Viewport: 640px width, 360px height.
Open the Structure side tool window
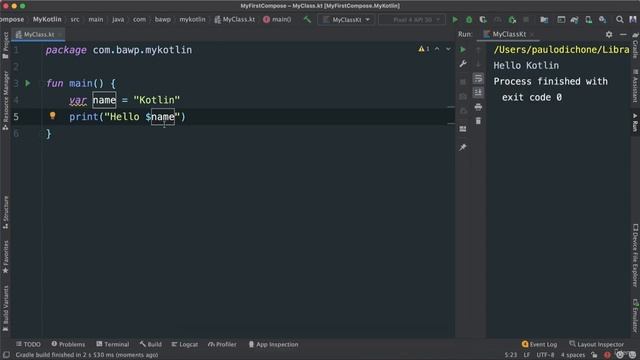tap(5, 212)
